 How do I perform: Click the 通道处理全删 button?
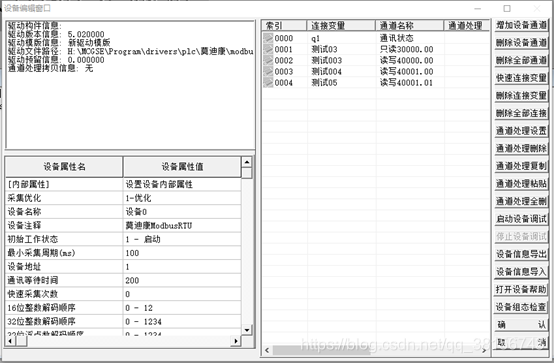521,201
